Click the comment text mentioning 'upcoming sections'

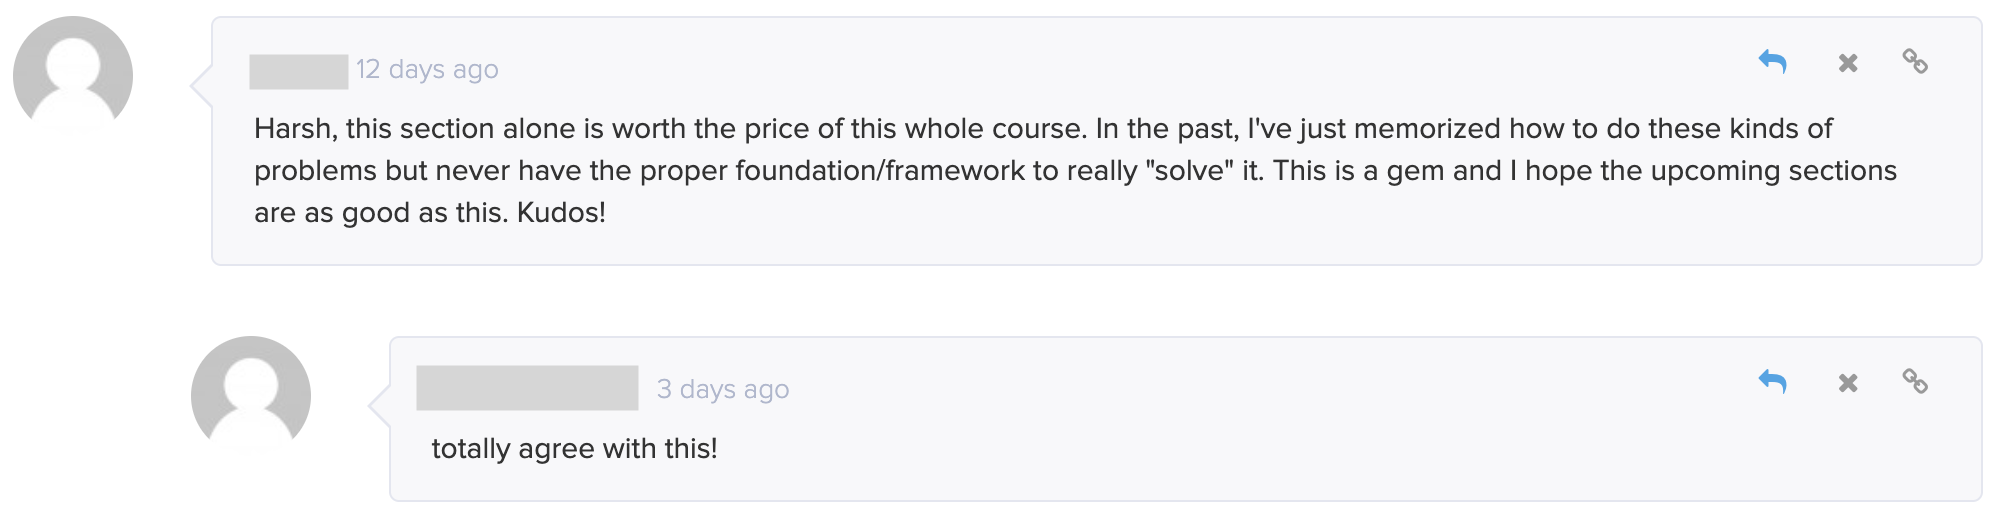point(1075,170)
